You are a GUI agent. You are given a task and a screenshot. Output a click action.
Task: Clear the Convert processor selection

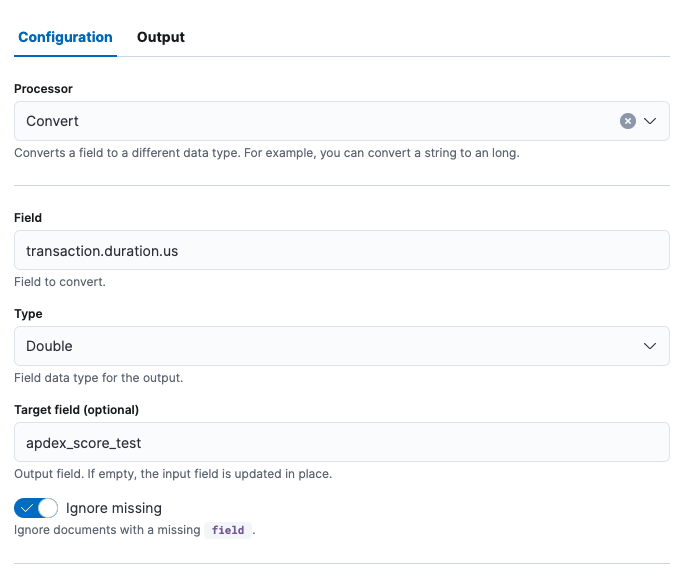[628, 121]
